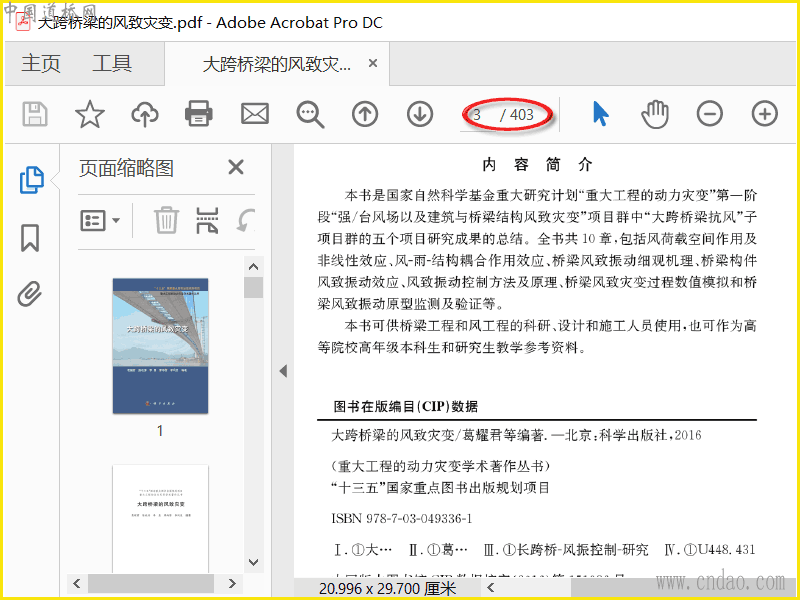
Task: Select the page 2 title thumbnail
Action: click(160, 518)
